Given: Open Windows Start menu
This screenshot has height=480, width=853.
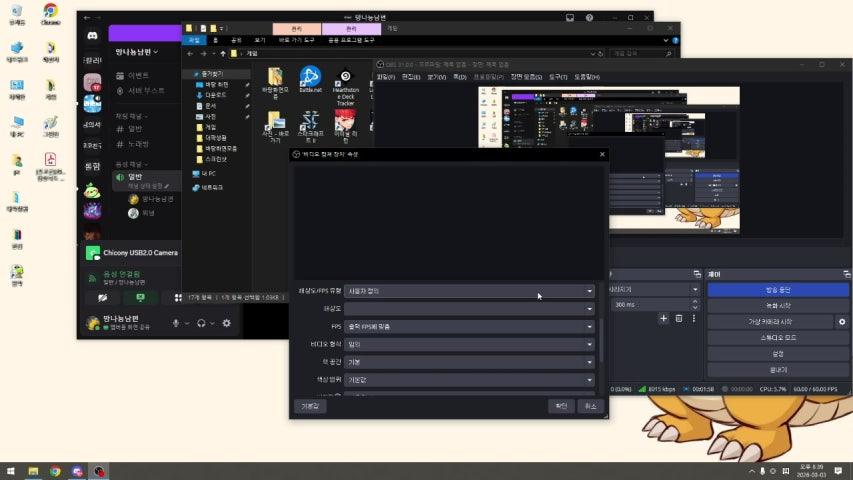Looking at the screenshot, I should point(10,471).
